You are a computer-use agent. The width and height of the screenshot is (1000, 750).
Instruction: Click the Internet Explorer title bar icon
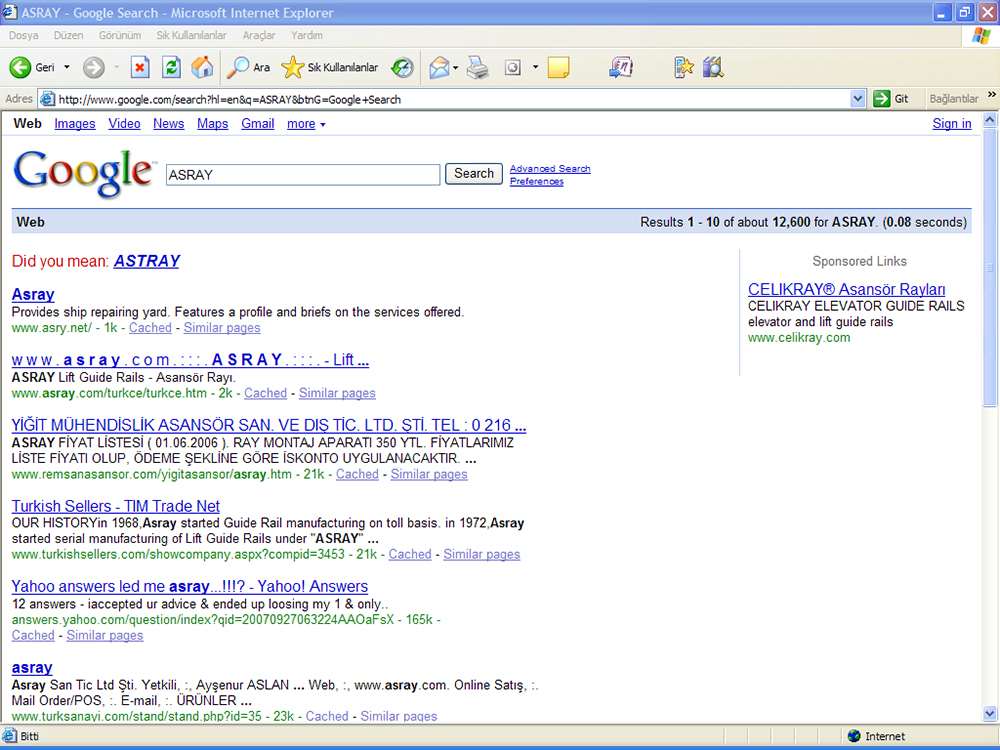point(9,12)
